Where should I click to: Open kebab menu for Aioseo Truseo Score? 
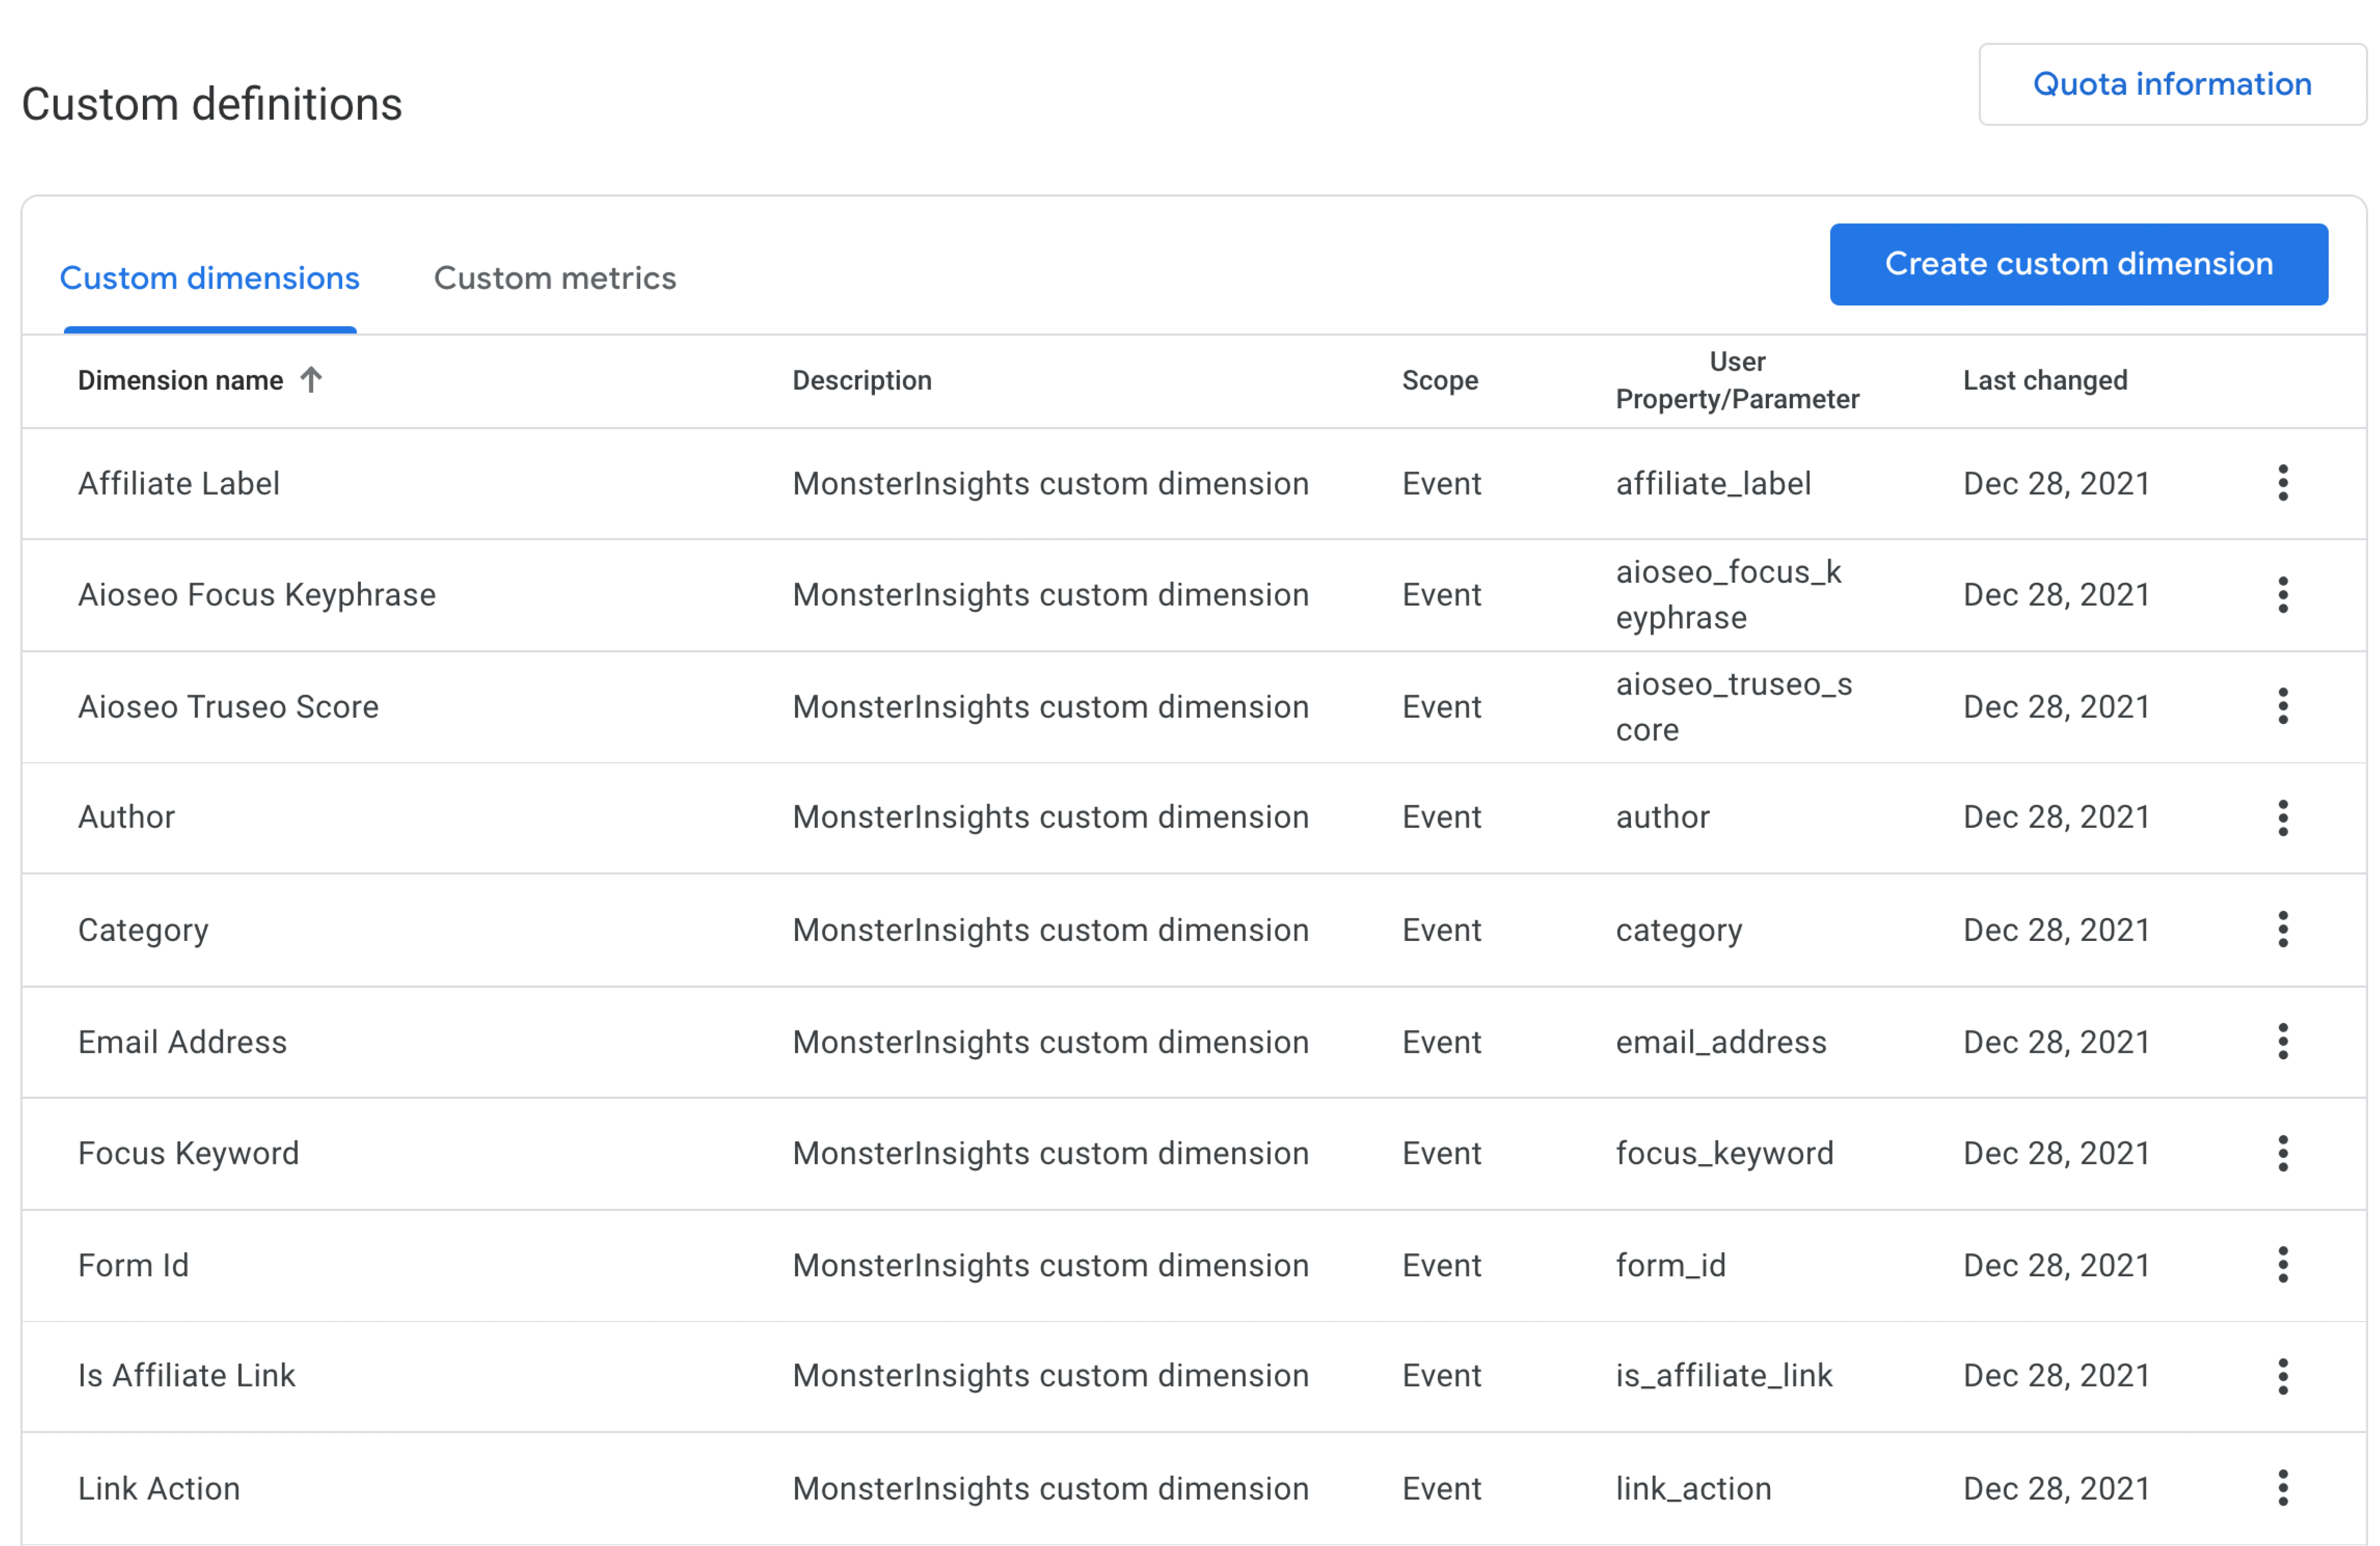pyautogui.click(x=2283, y=706)
